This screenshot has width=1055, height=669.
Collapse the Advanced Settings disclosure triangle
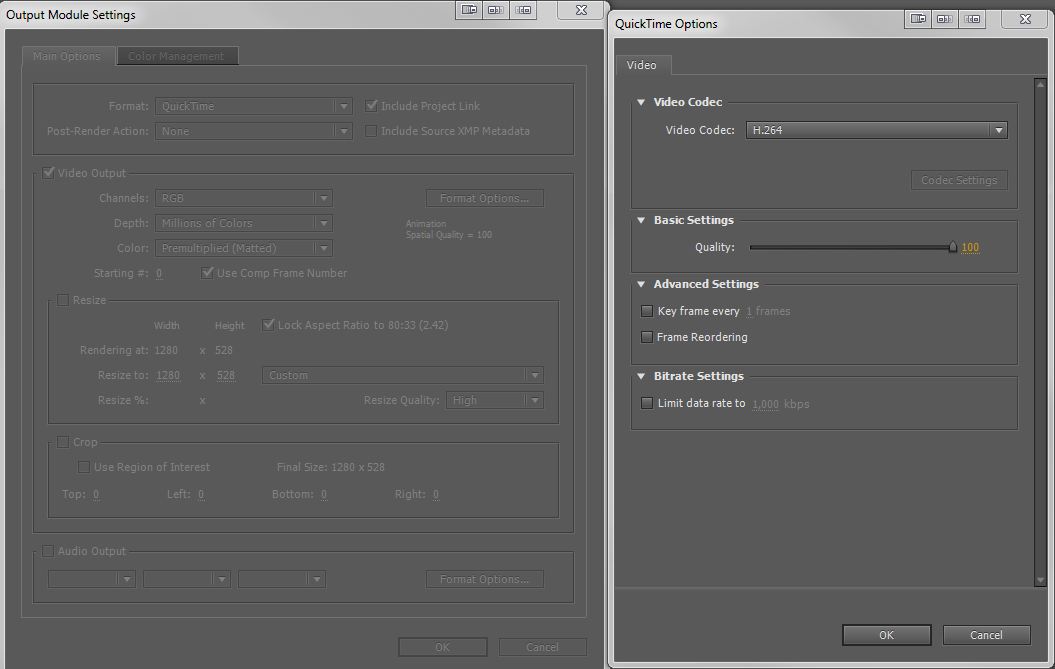[x=641, y=284]
